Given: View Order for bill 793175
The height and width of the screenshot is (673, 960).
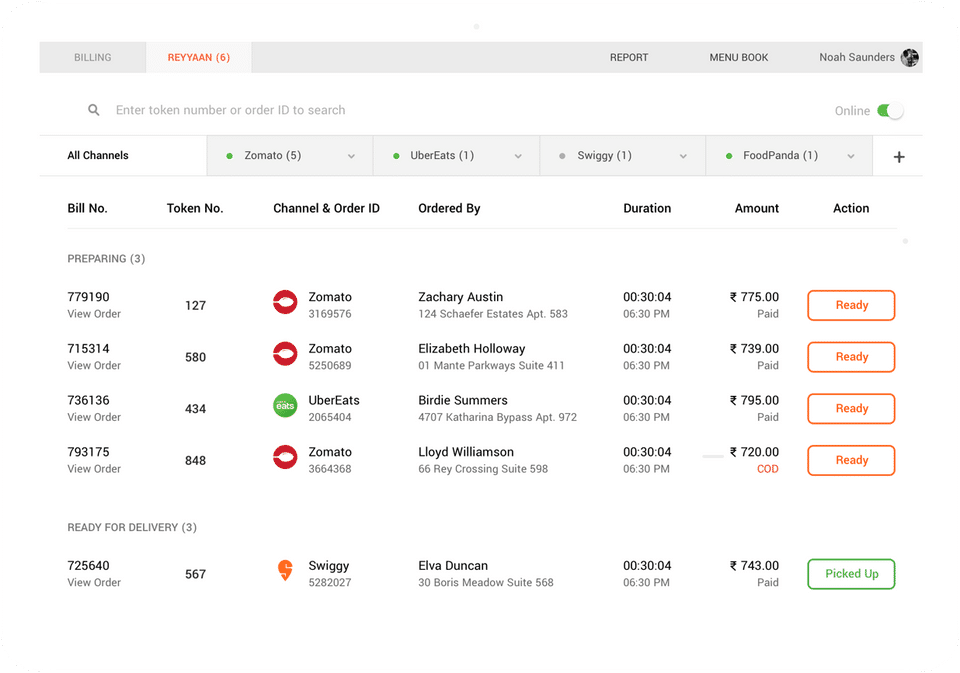Looking at the screenshot, I should (94, 469).
